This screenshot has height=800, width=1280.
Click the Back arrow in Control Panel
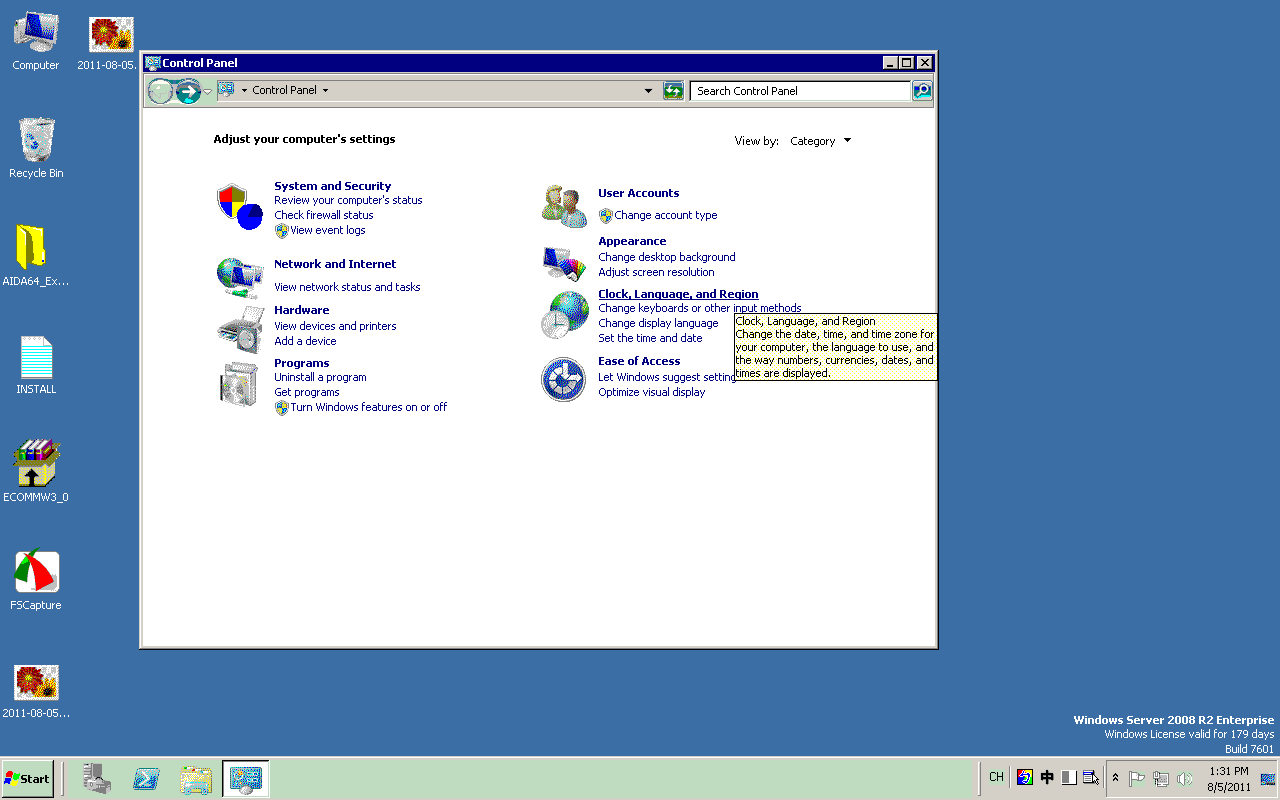(161, 91)
